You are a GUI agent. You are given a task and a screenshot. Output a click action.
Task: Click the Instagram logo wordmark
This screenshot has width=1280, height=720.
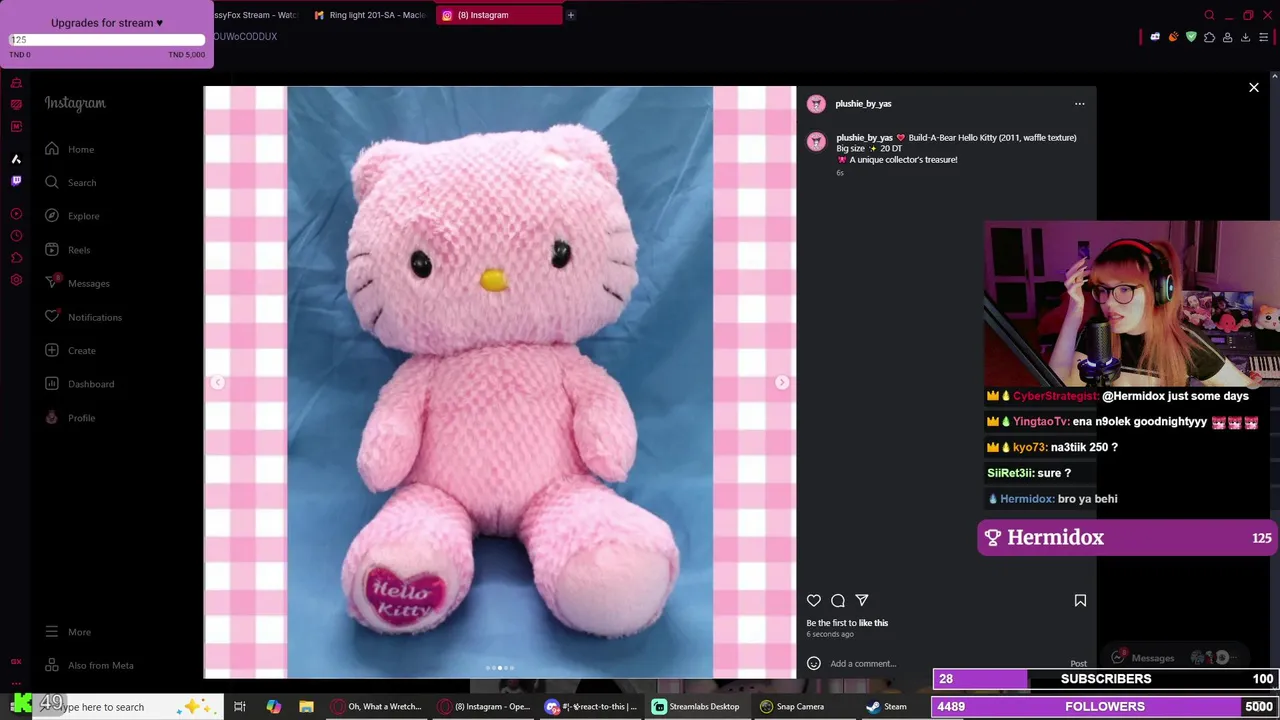tap(75, 103)
